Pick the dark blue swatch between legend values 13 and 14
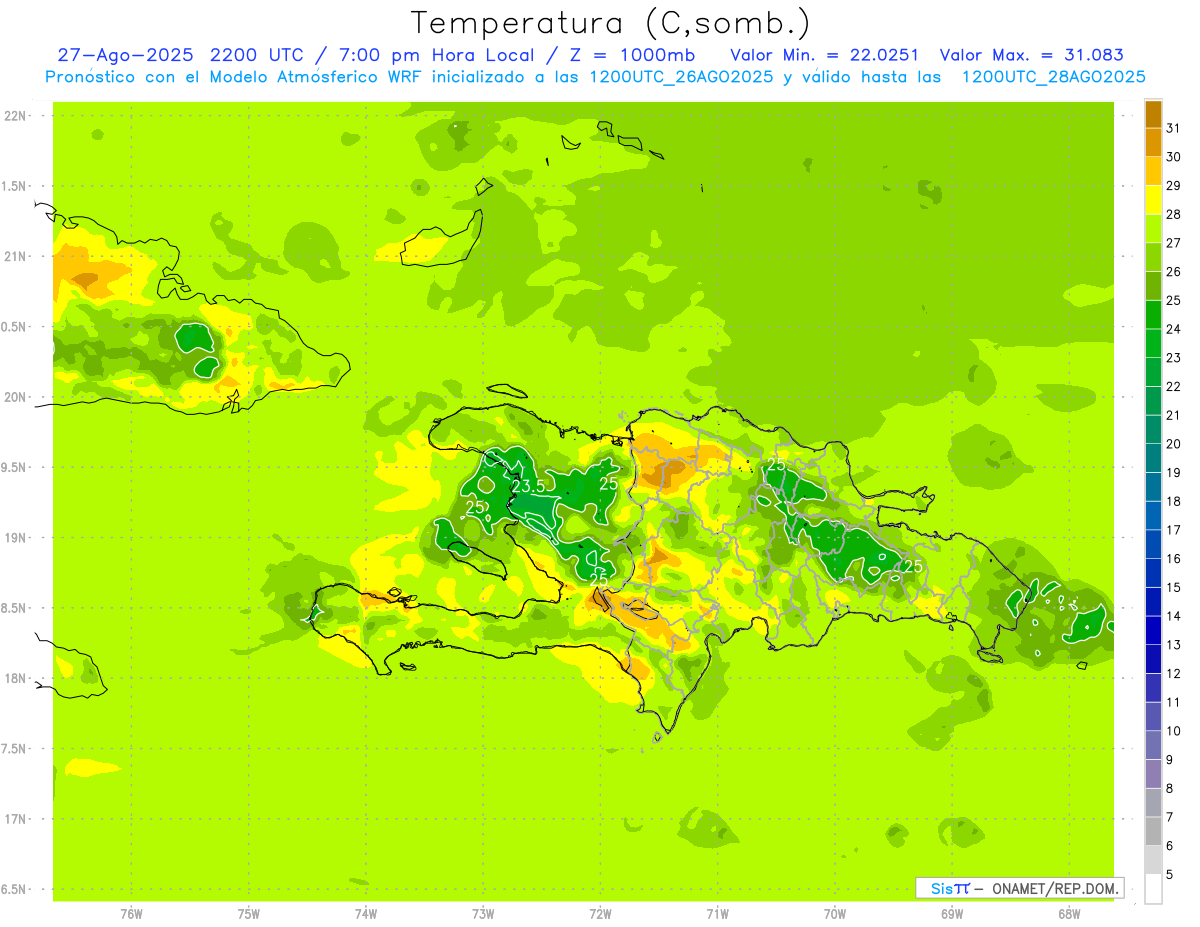Viewport: 1200px width, 927px height. pos(1153,630)
